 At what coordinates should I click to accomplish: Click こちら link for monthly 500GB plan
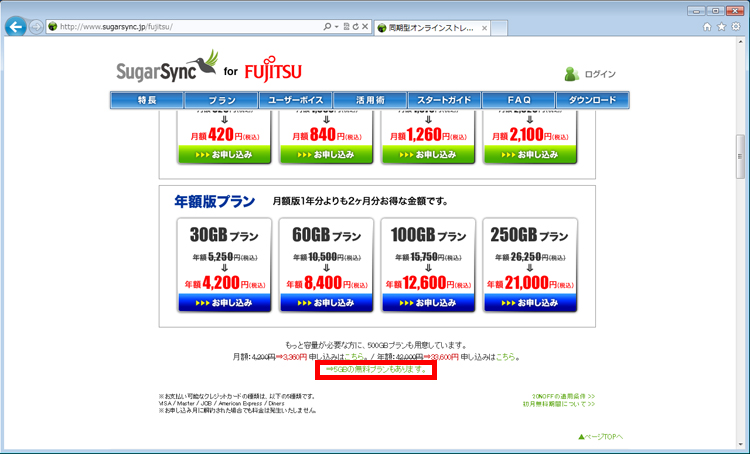(353, 357)
